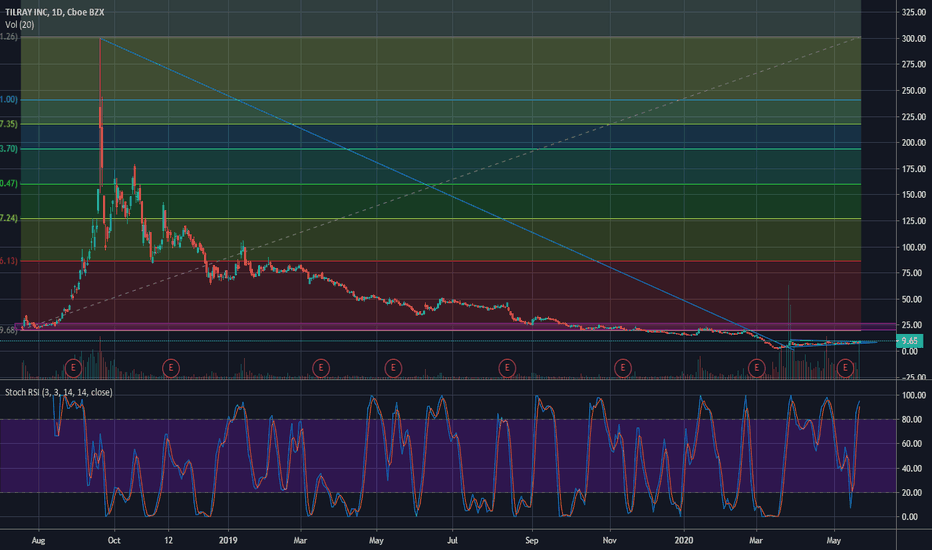
Task: Select the earnings E marker near Nov 2019
Action: pyautogui.click(x=622, y=368)
